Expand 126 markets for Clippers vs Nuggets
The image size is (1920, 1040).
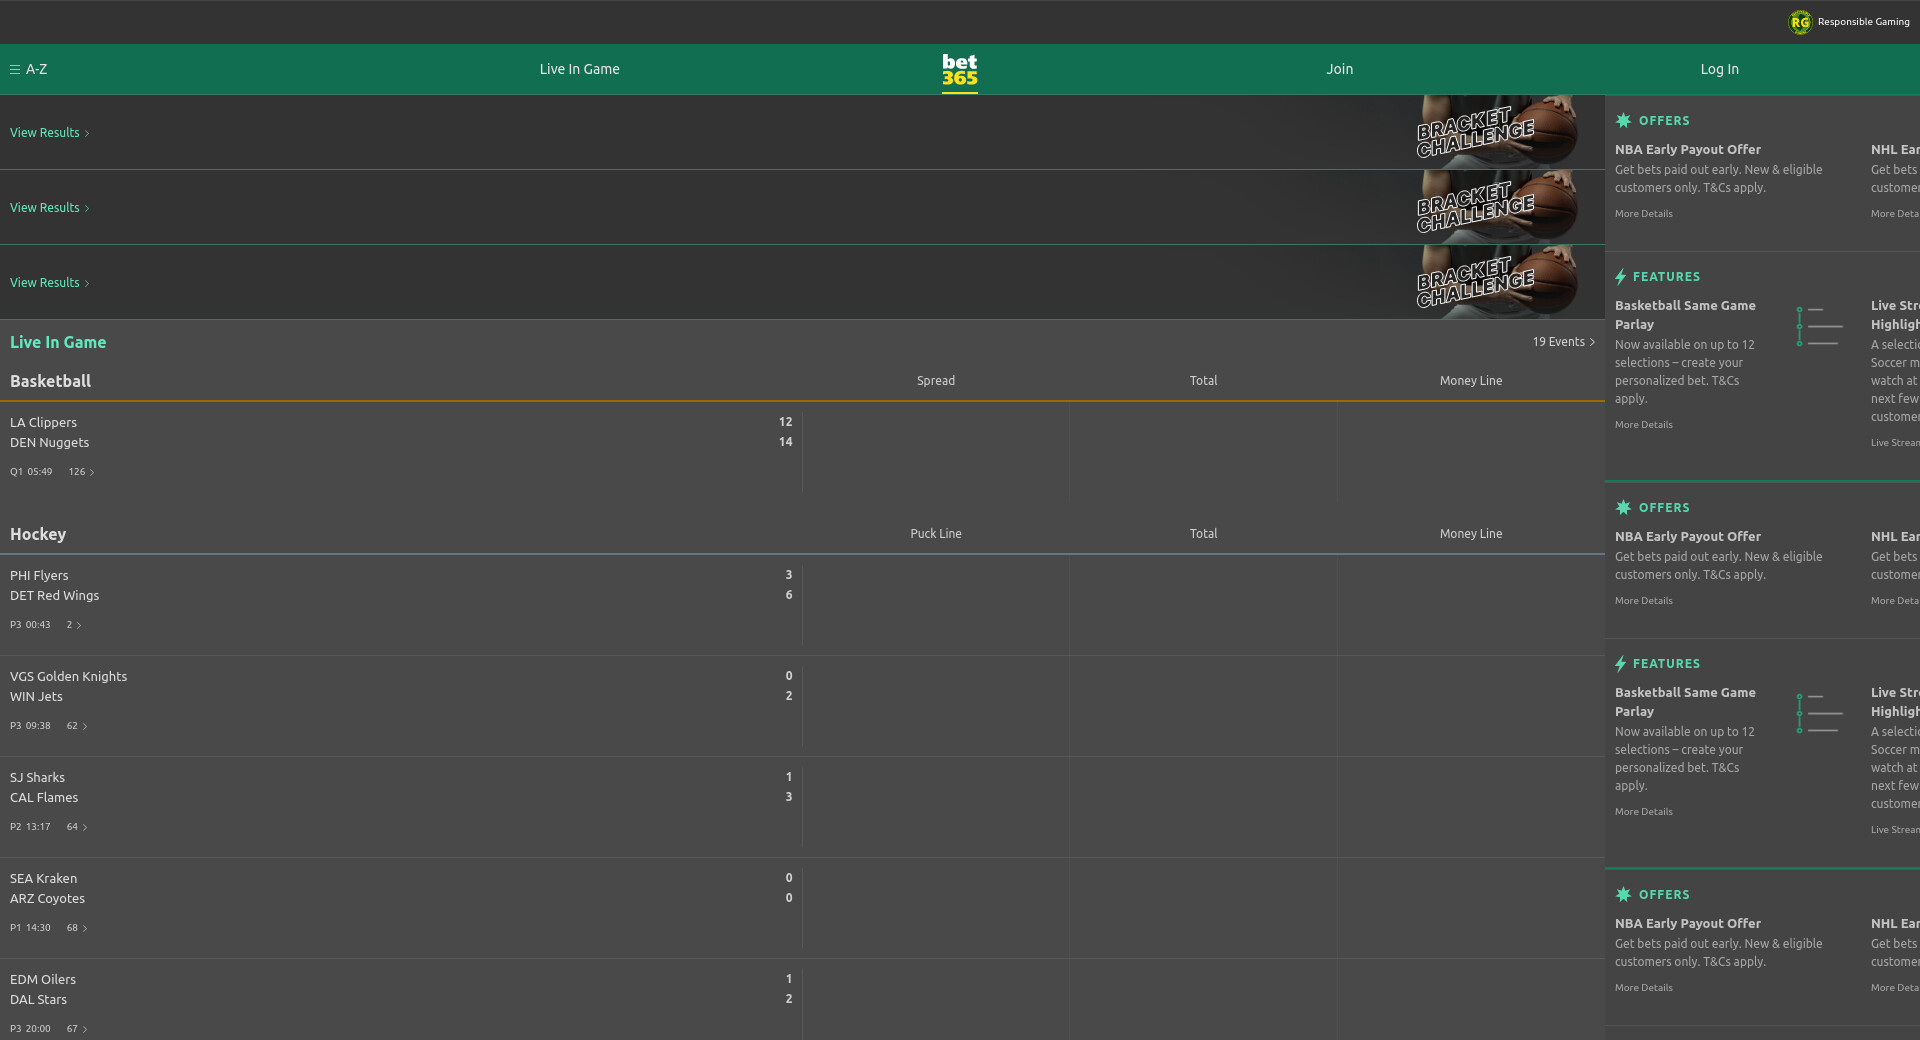81,472
